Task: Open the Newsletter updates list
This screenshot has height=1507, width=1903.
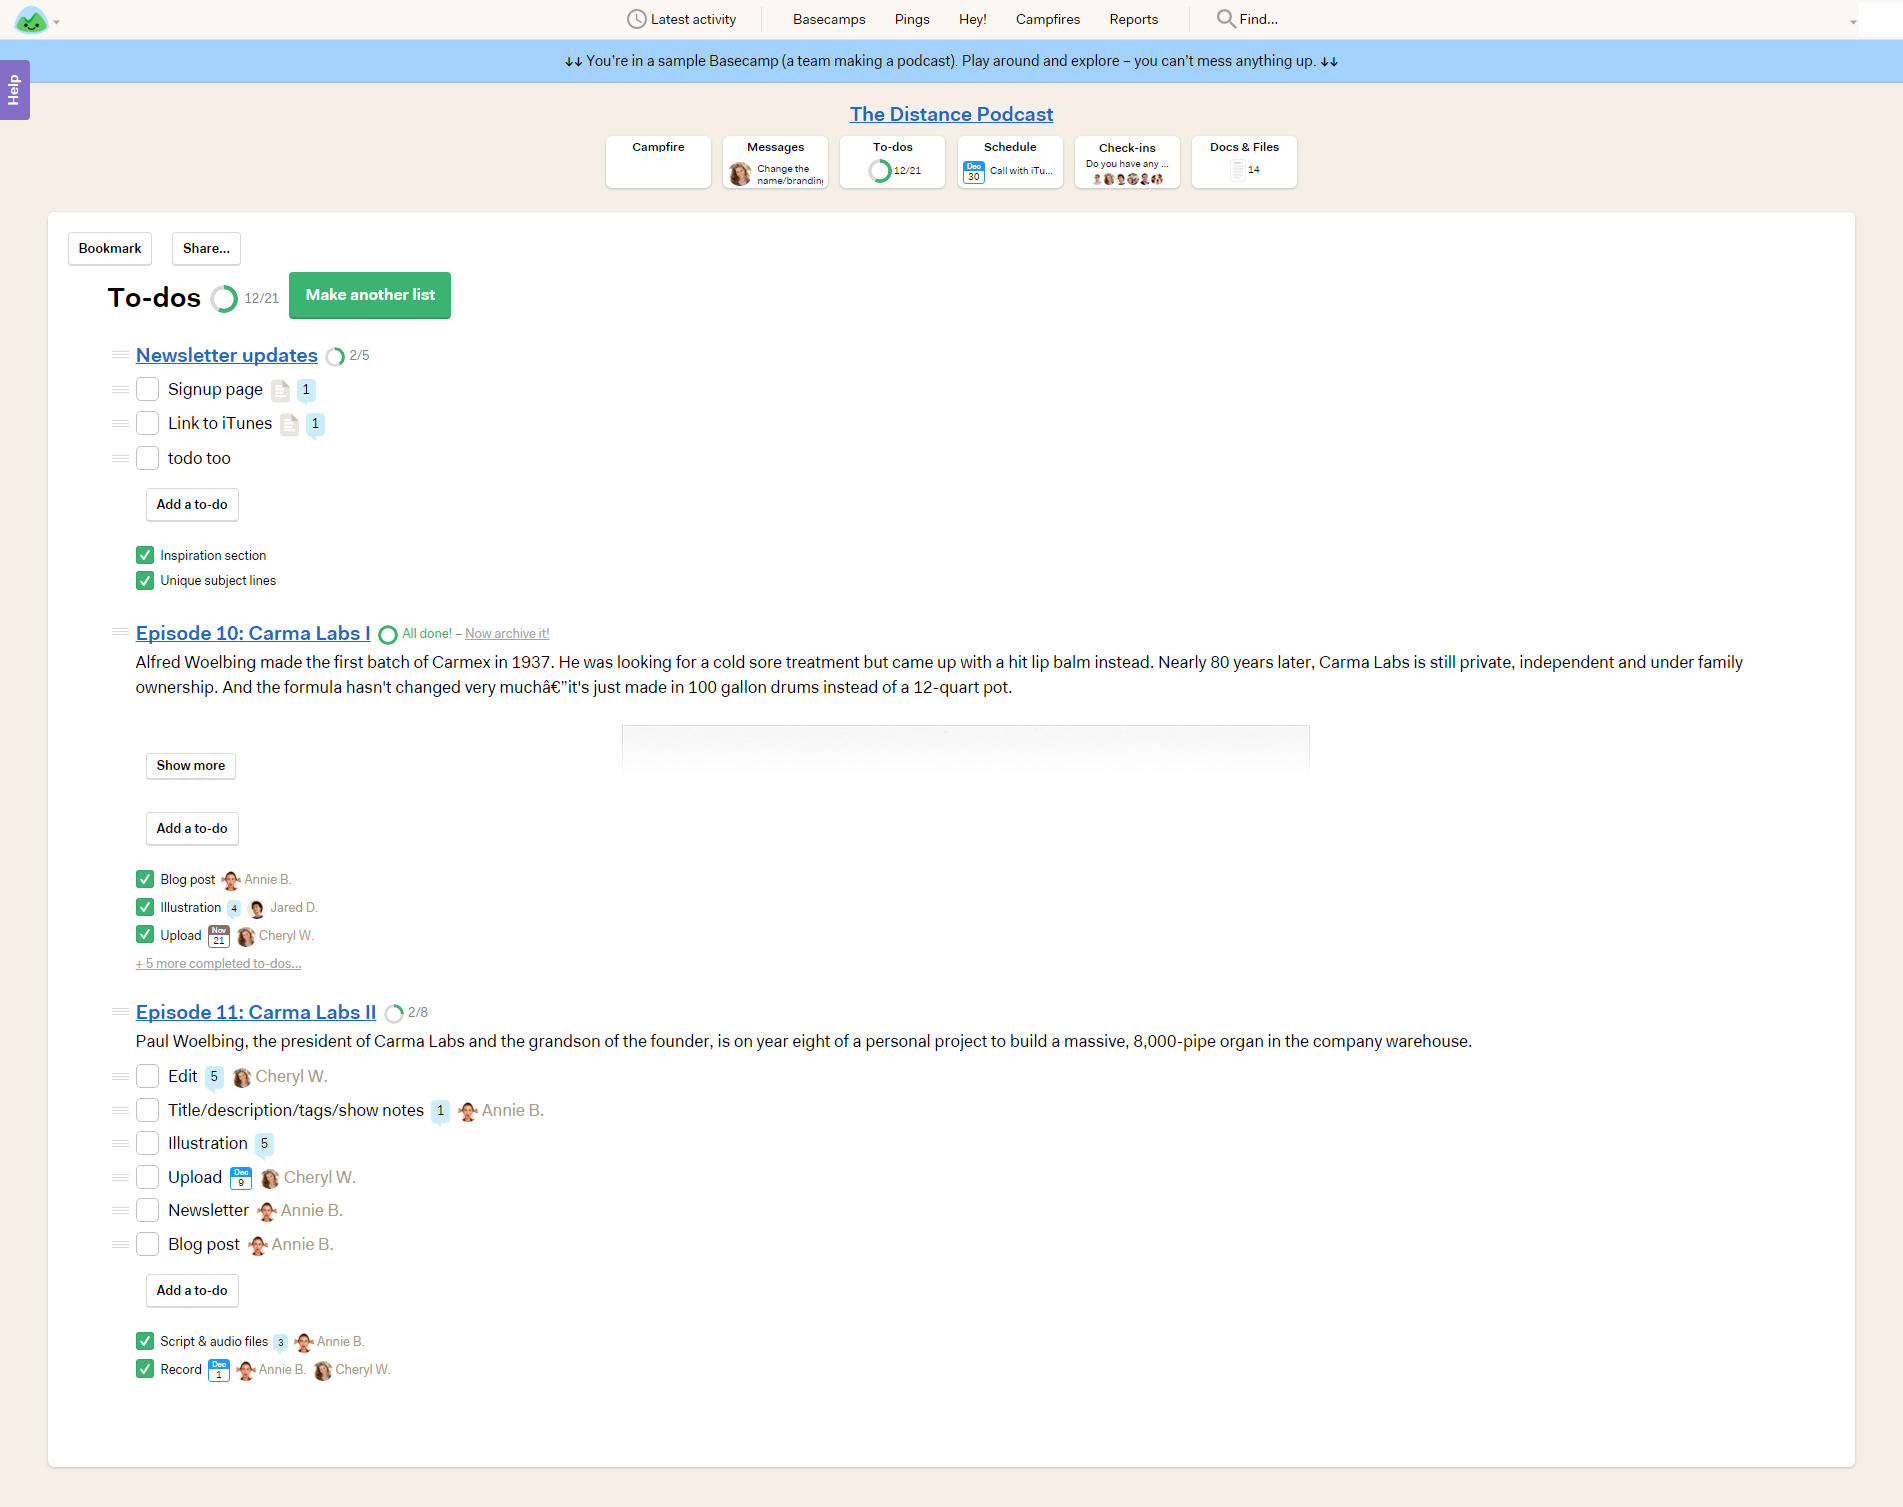Action: tap(227, 355)
